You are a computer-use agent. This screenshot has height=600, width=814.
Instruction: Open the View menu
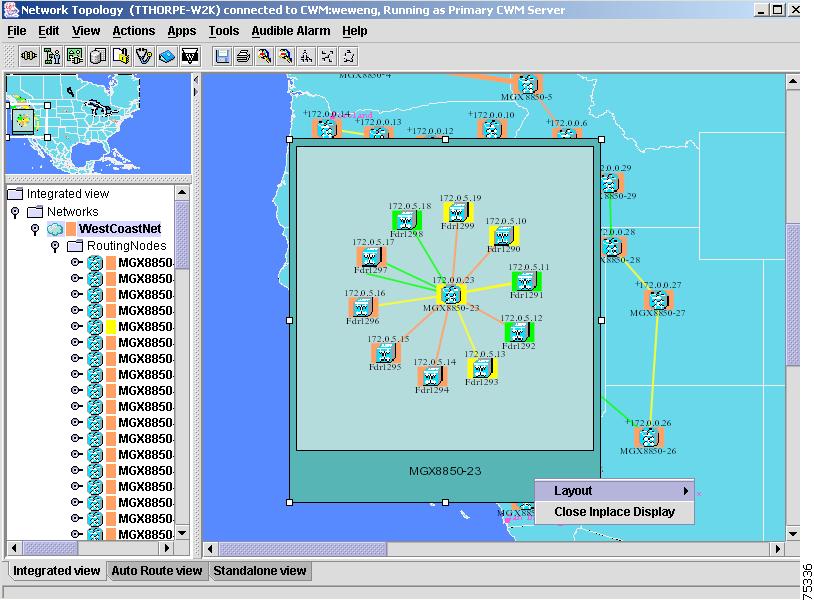coord(86,31)
